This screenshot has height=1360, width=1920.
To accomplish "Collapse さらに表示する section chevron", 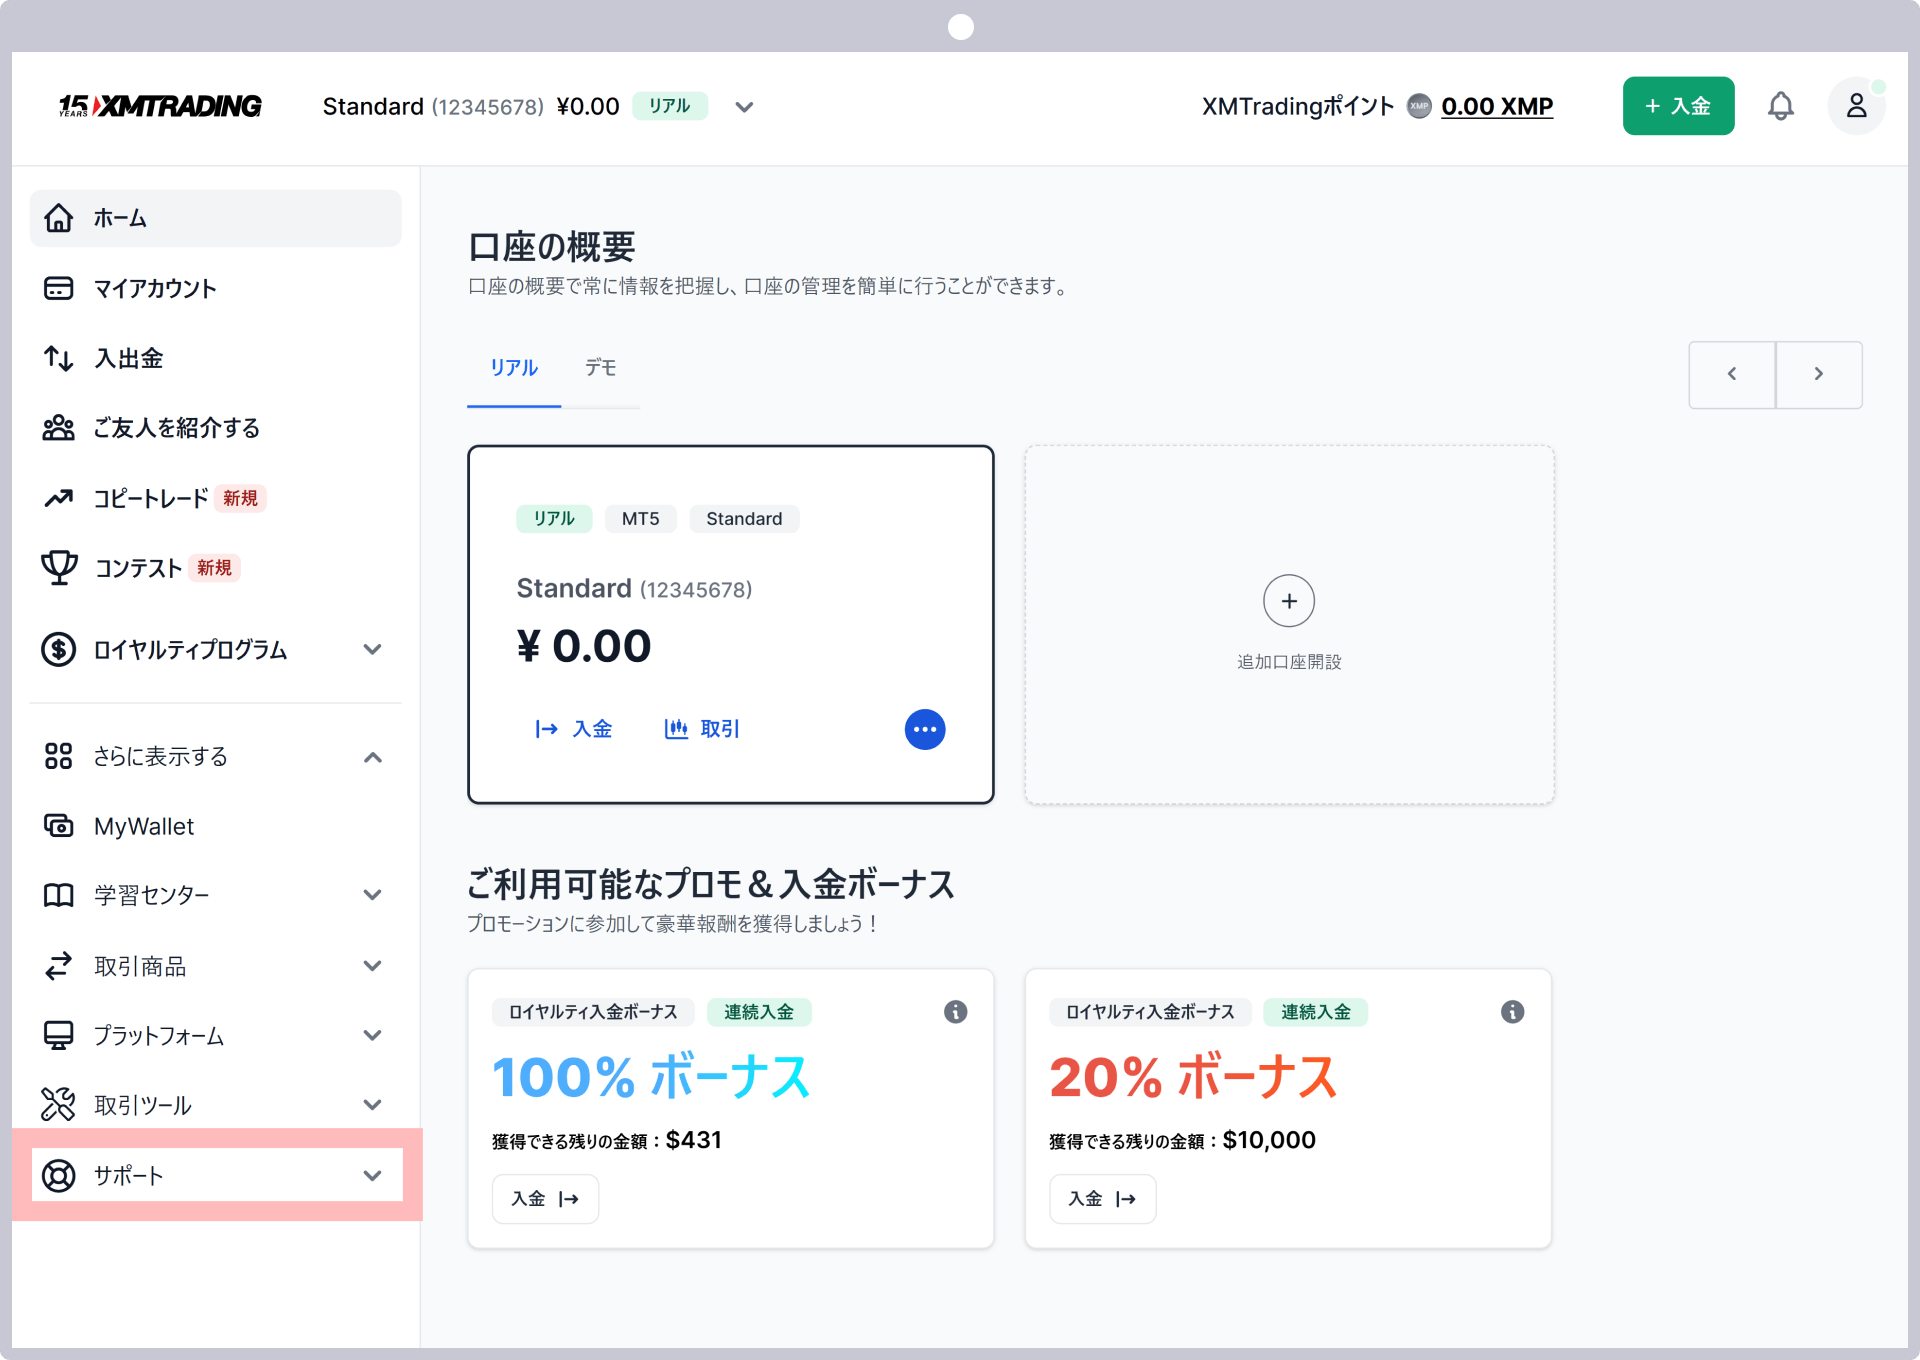I will coord(372,757).
